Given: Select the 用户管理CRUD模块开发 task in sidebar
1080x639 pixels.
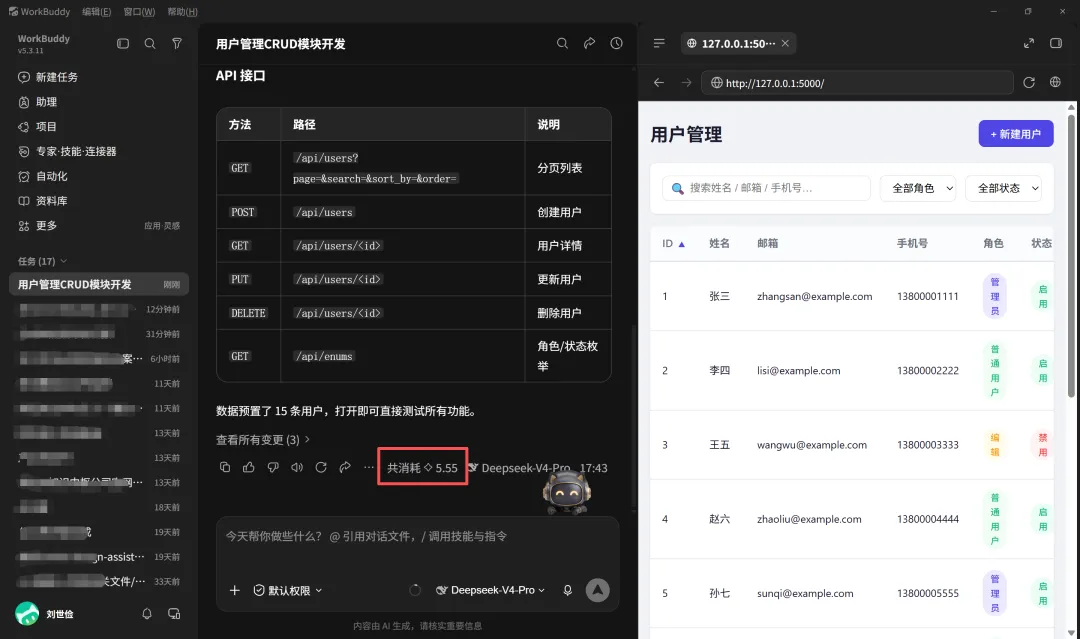Looking at the screenshot, I should click(x=98, y=284).
